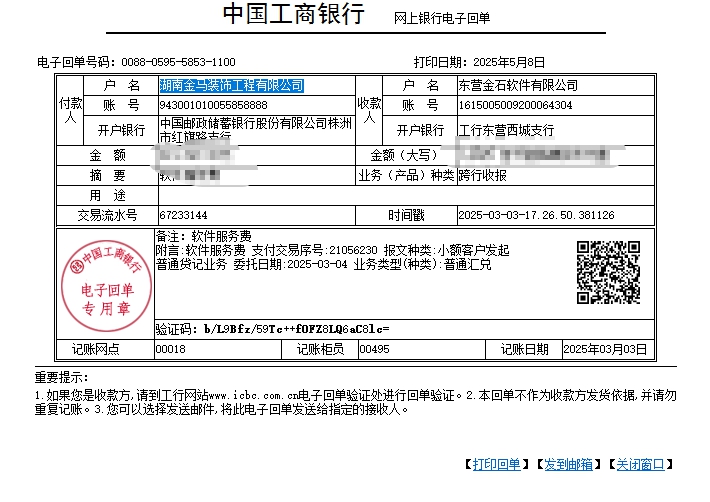Click the 业务（产品）种类 label
This screenshot has height=502, width=710.
coord(406,175)
